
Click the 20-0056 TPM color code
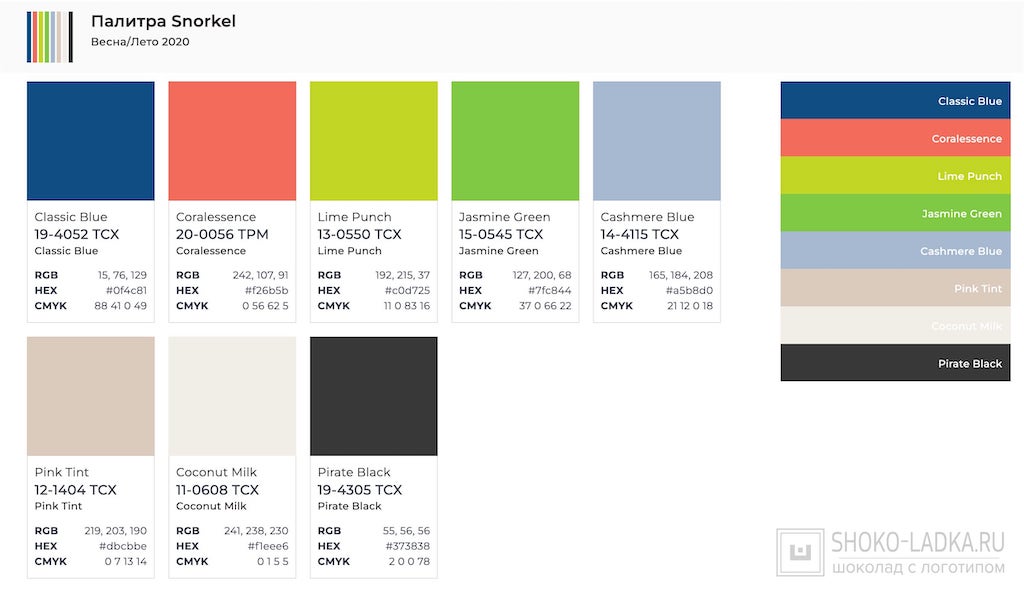coord(222,234)
